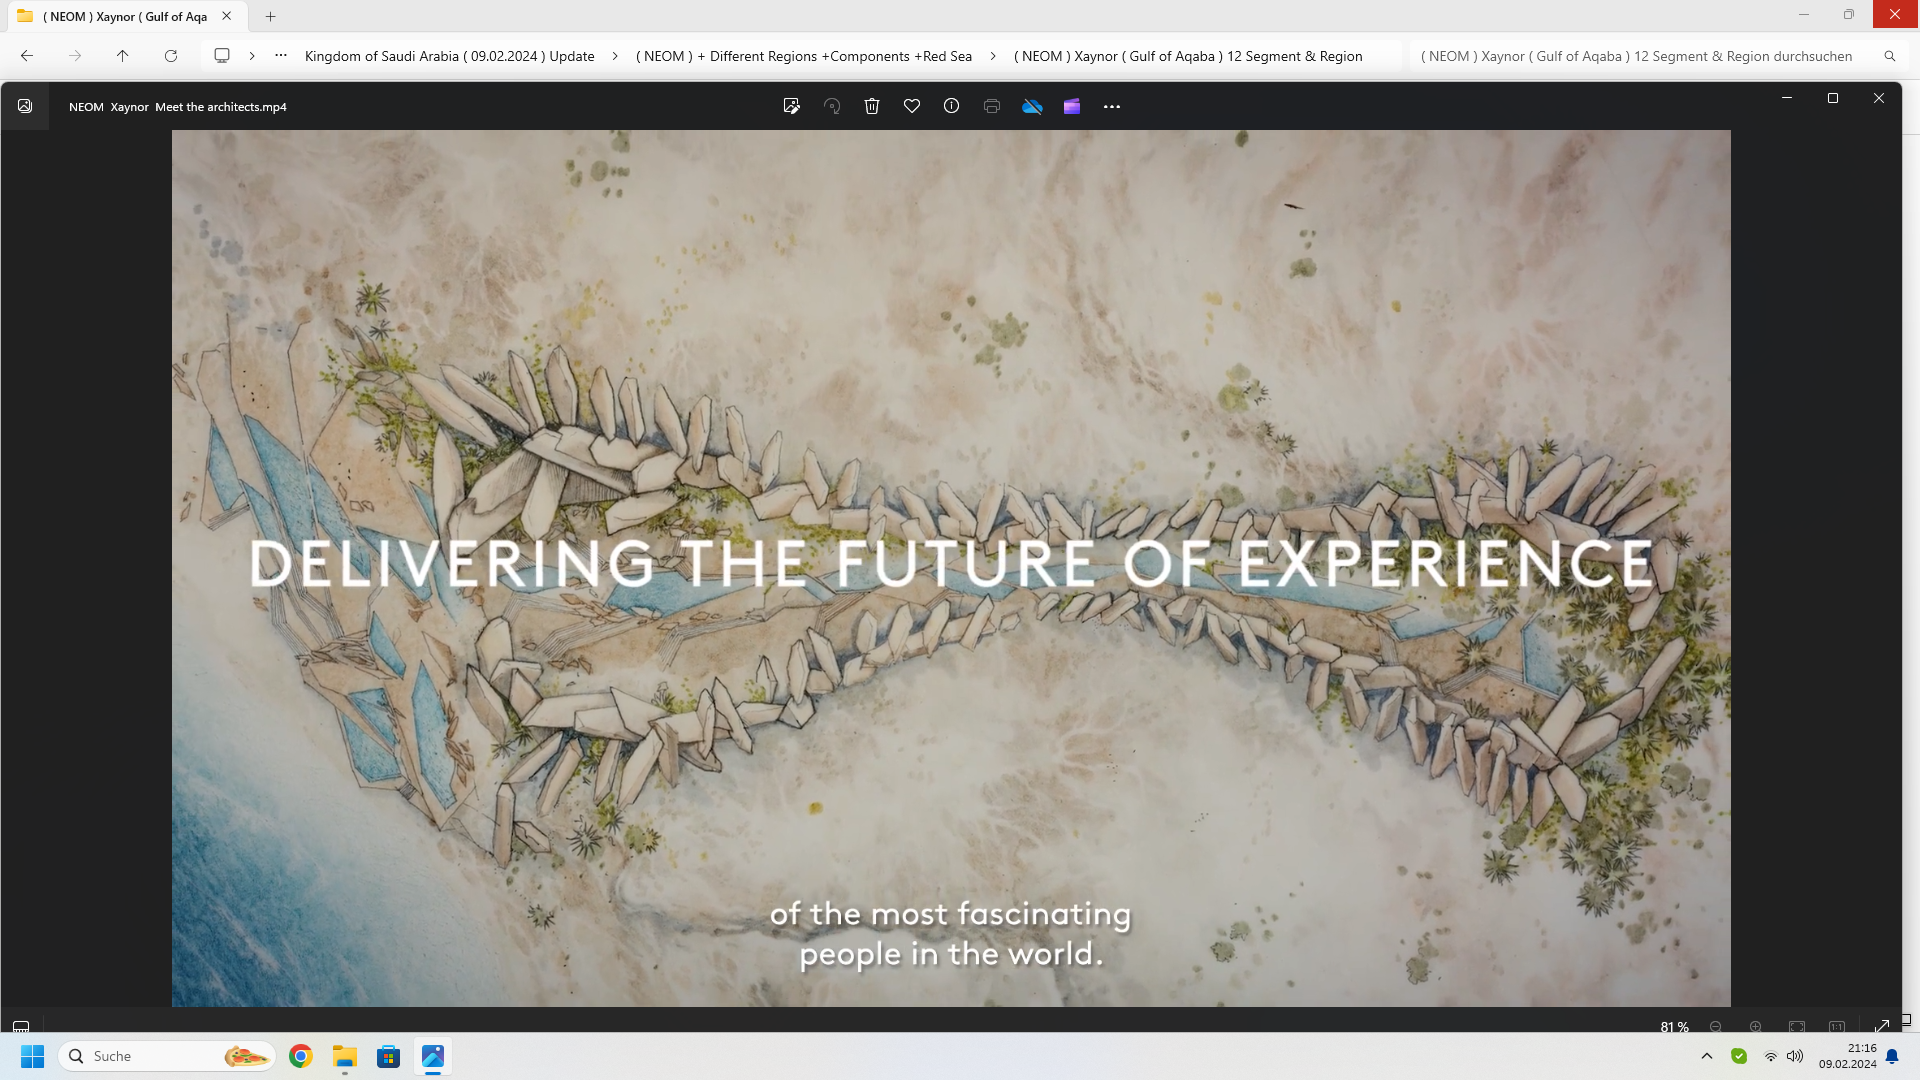Viewport: 1920px width, 1080px height.
Task: Show hidden system tray icons
Action: (x=1707, y=1056)
